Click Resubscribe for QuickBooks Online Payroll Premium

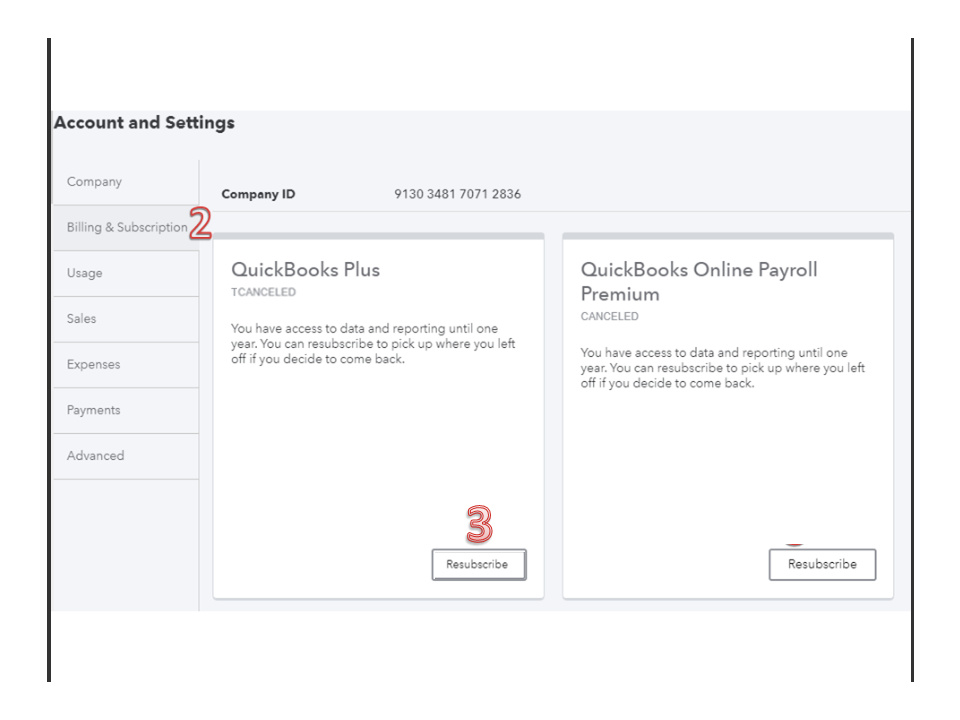822,565
